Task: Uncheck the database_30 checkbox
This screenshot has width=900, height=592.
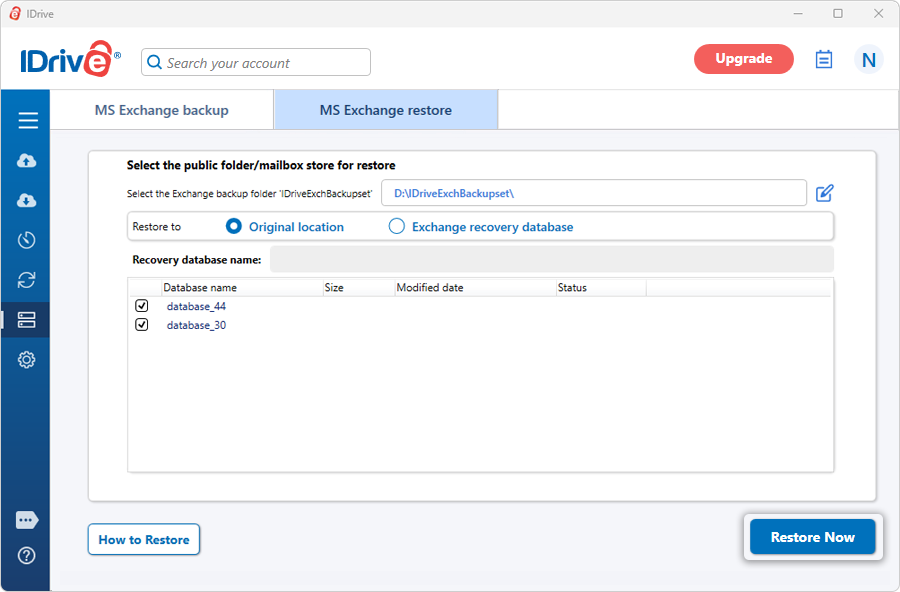Action: [142, 325]
